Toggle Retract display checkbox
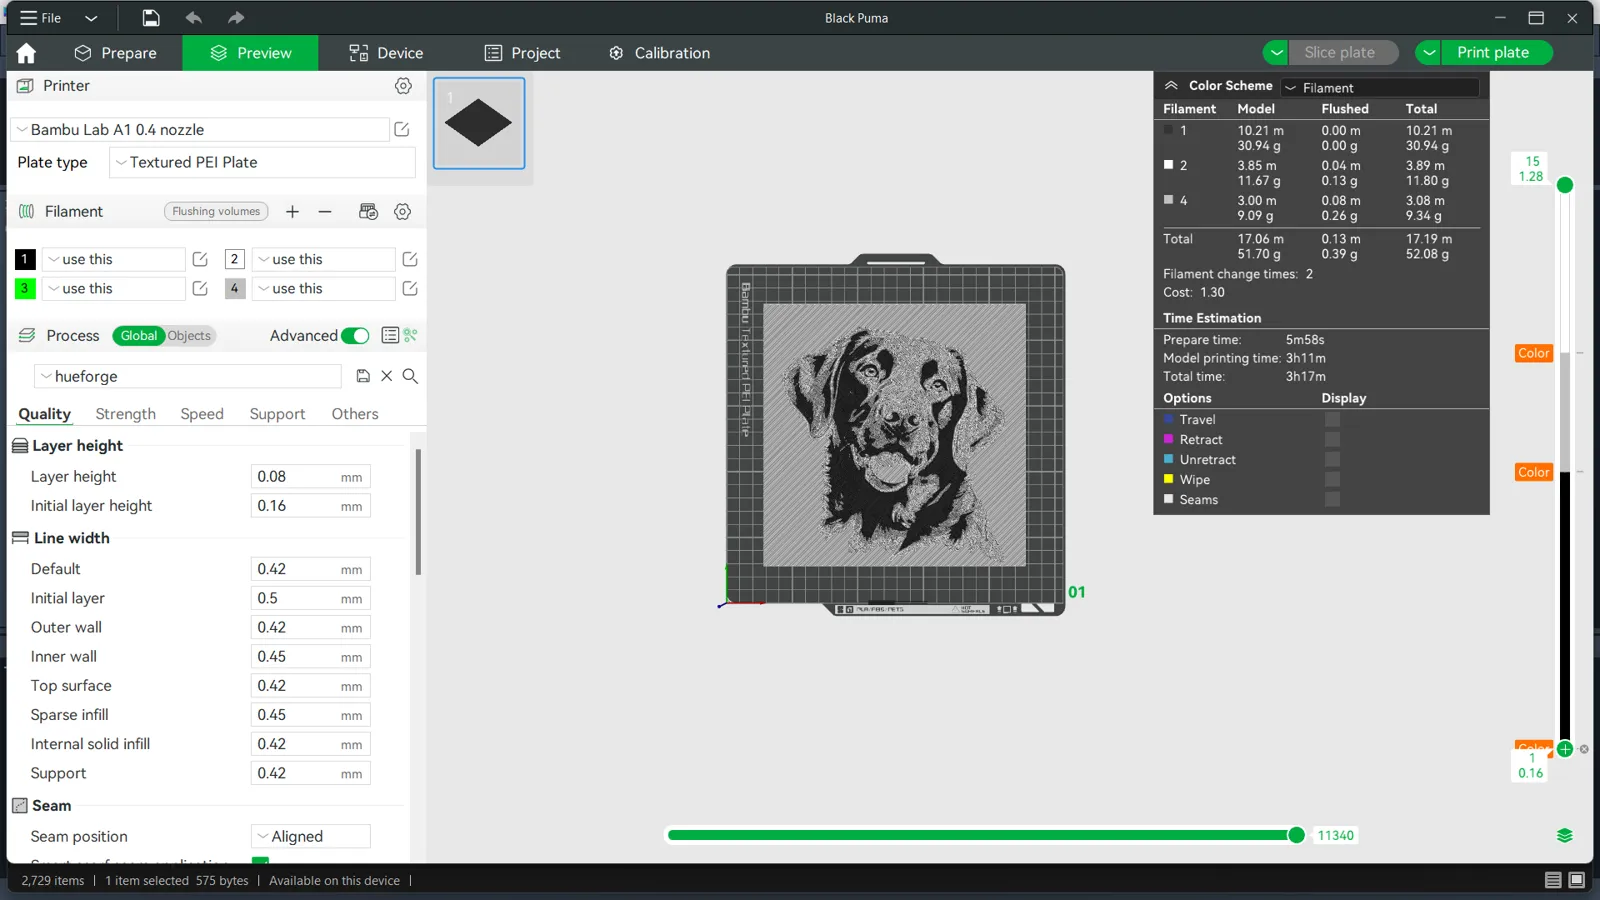Screen dimensions: 1600x900 tap(1332, 440)
